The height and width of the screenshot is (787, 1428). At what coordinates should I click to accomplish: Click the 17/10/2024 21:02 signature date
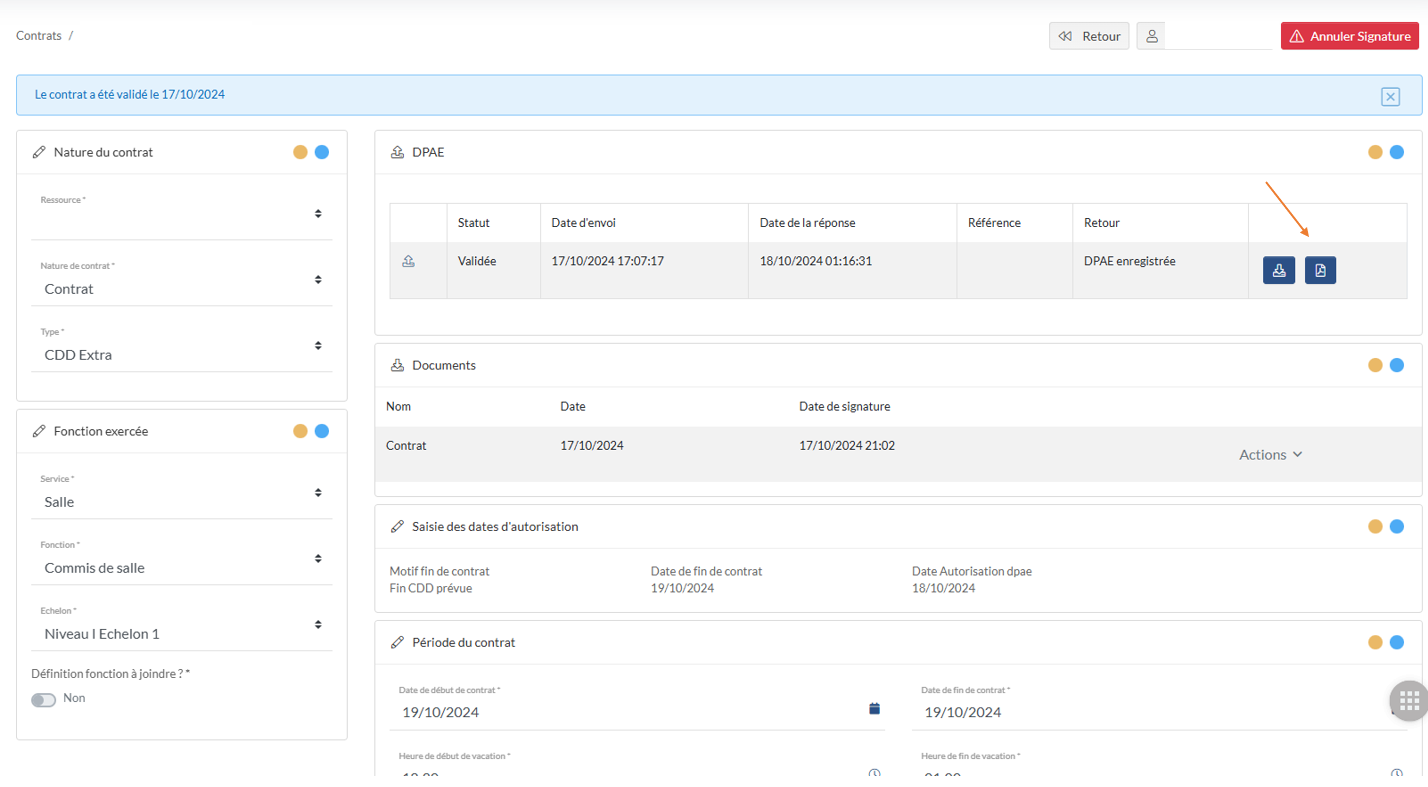click(x=847, y=445)
